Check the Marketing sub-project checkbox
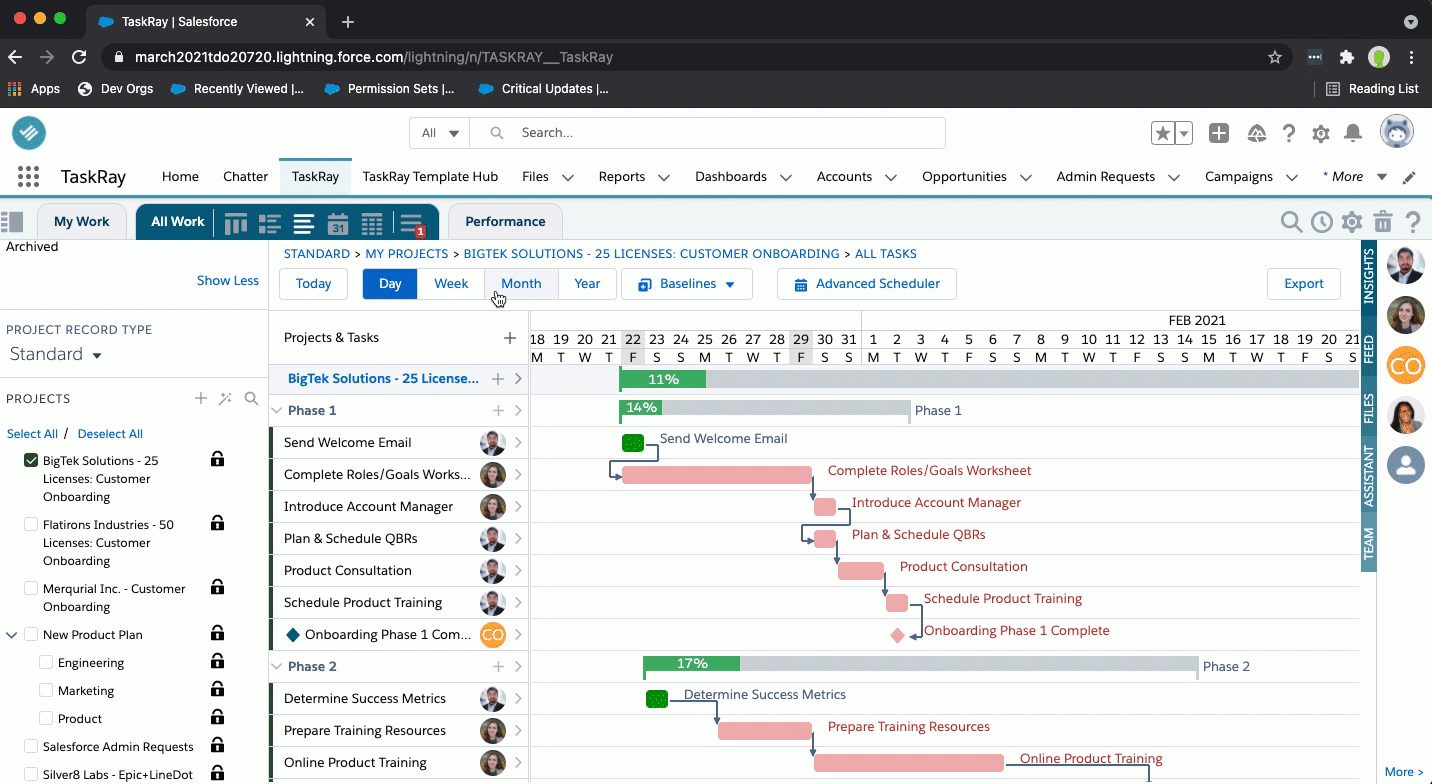The image size is (1432, 784). (46, 691)
